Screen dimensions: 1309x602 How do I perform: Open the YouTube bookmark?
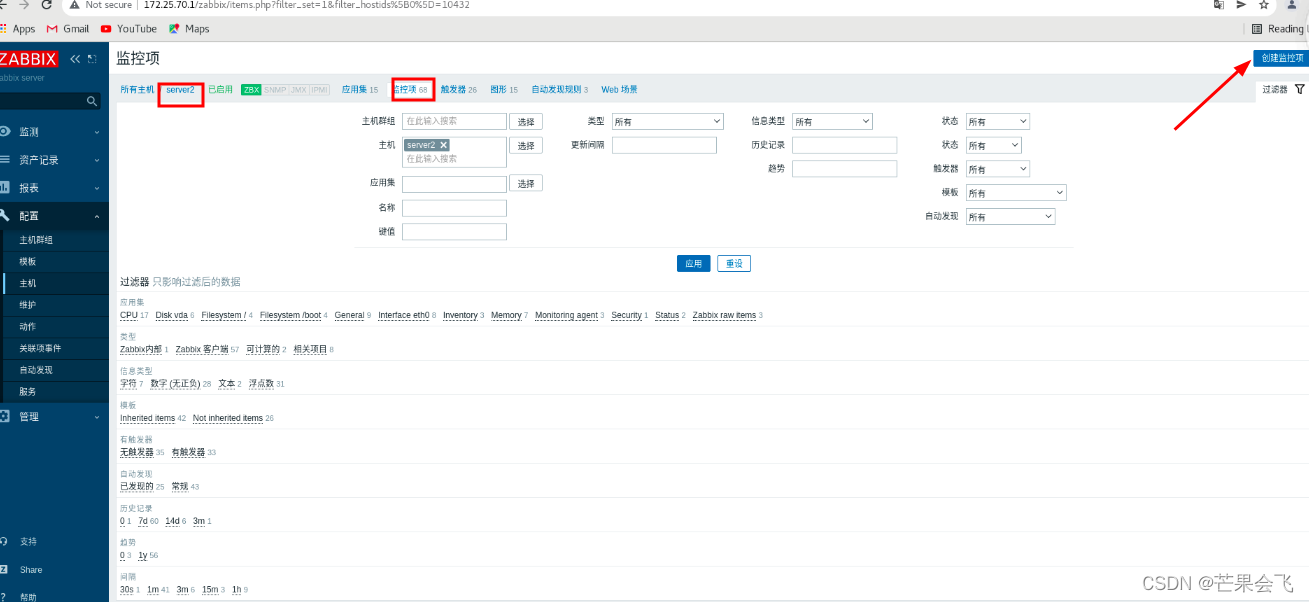pos(128,29)
